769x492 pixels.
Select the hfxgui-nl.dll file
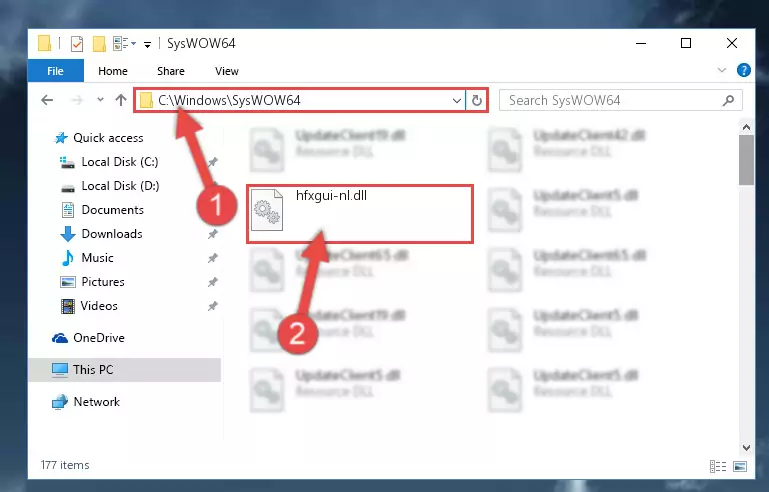click(360, 214)
